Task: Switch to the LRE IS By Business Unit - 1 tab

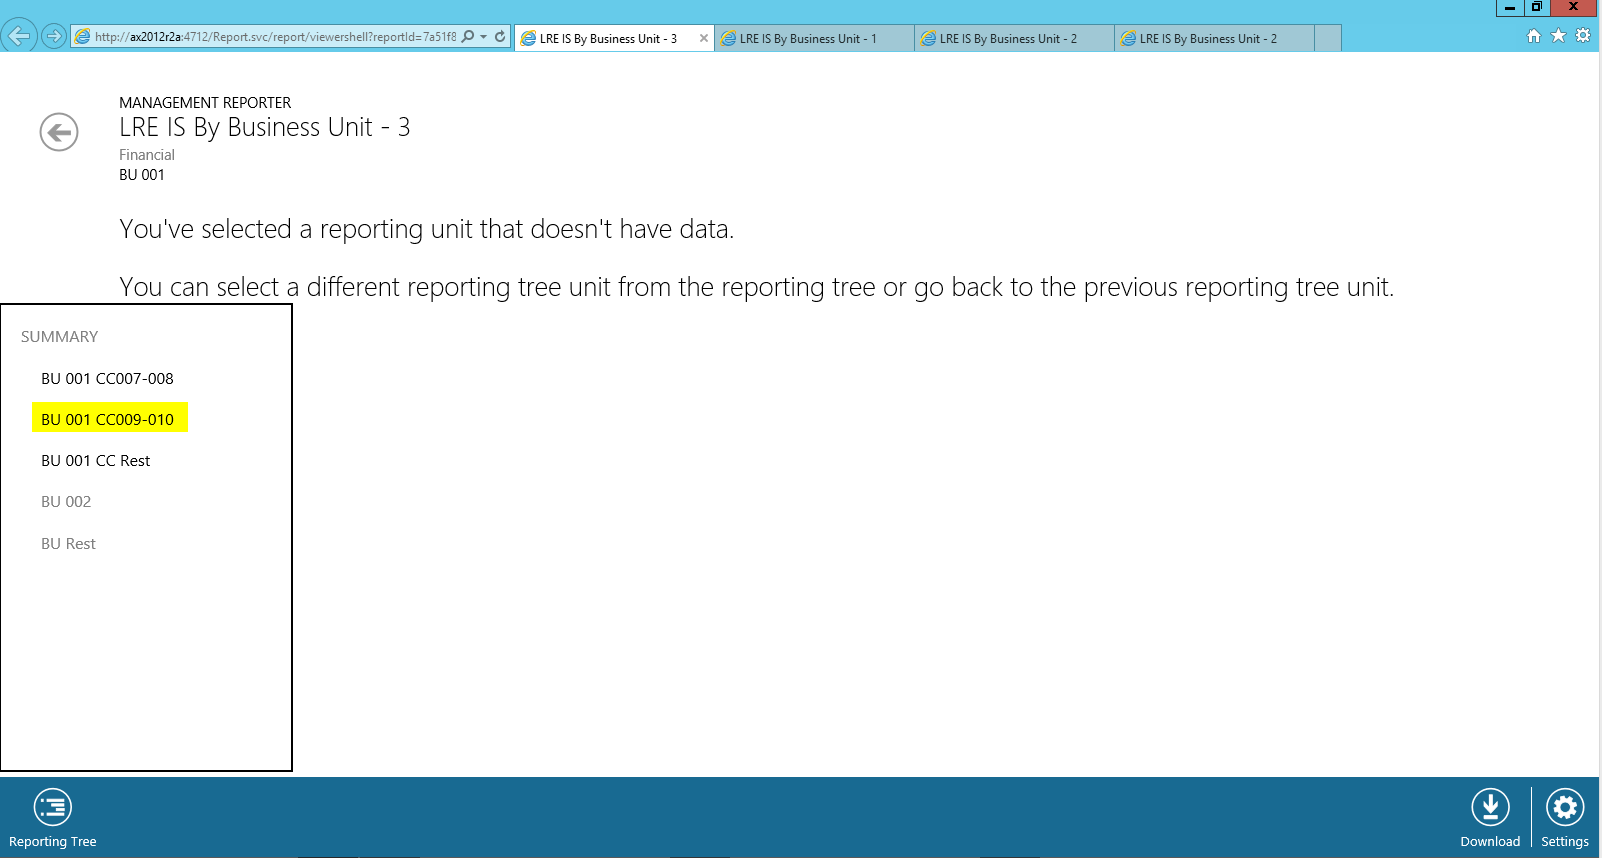Action: point(808,39)
